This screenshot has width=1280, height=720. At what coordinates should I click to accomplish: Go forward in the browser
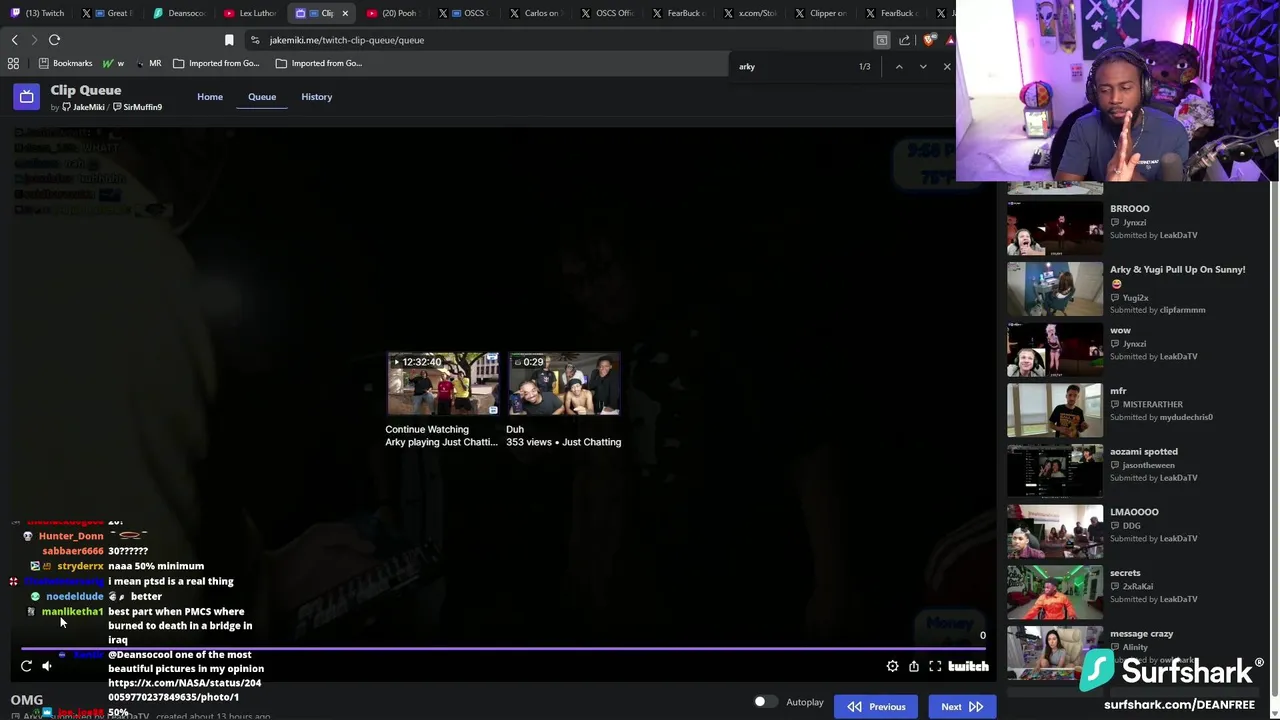tap(34, 40)
